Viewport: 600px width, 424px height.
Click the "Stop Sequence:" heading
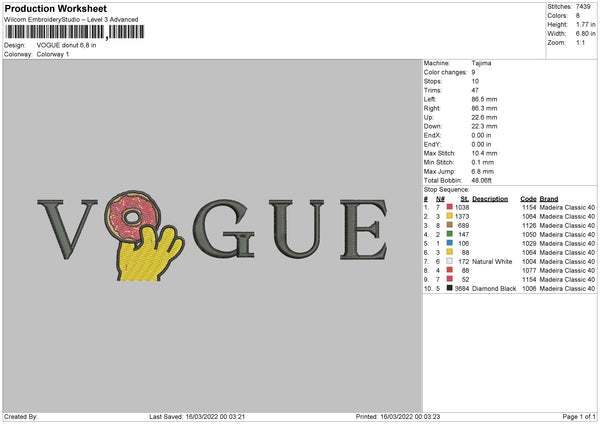pos(446,189)
